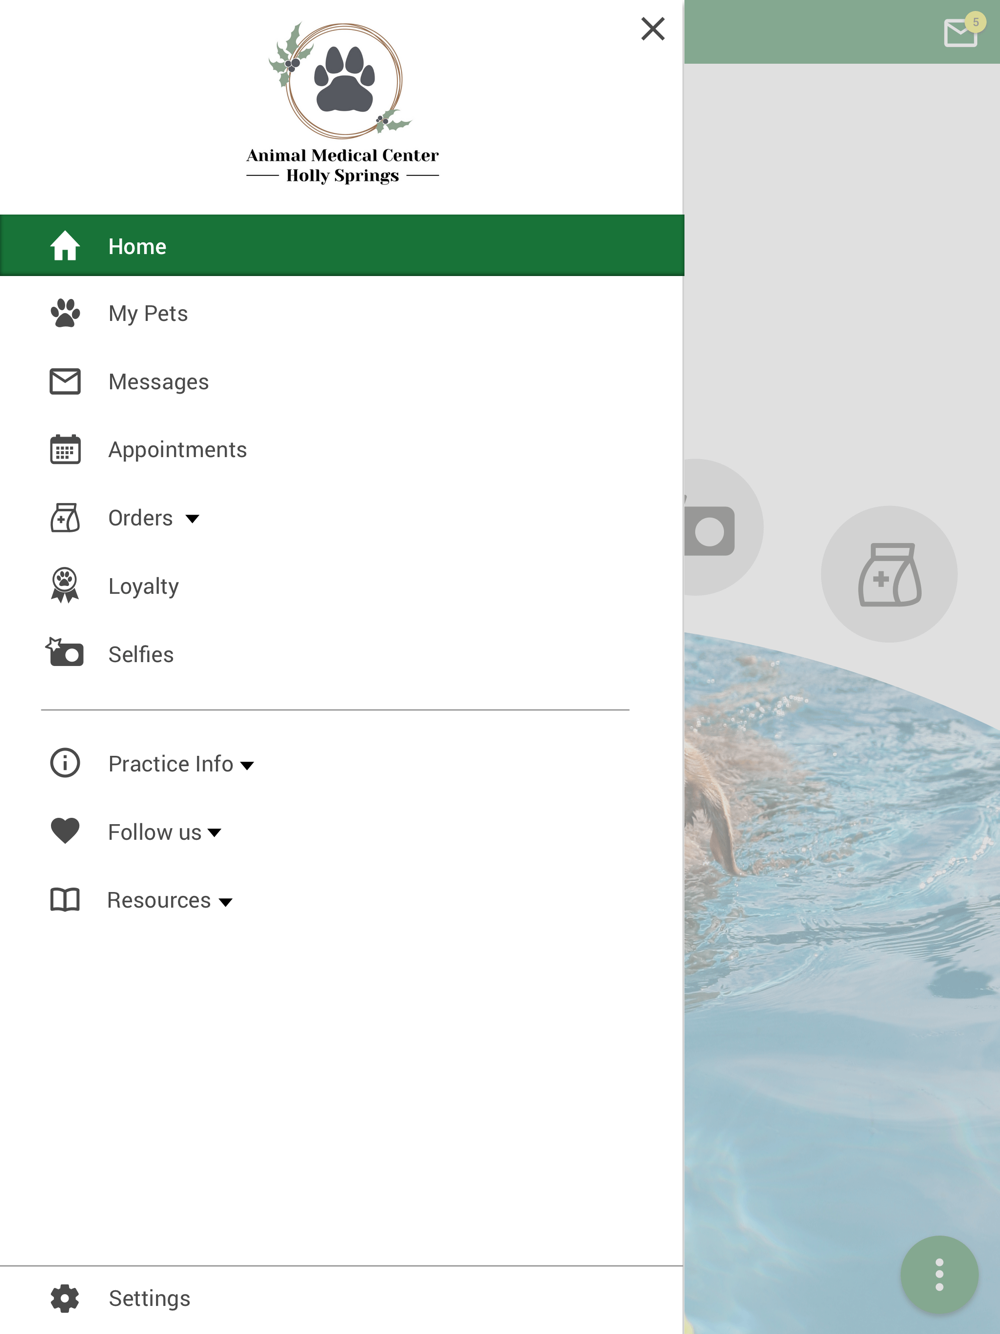The width and height of the screenshot is (1000, 1334).
Task: Go to Messages in the side menu
Action: point(342,381)
